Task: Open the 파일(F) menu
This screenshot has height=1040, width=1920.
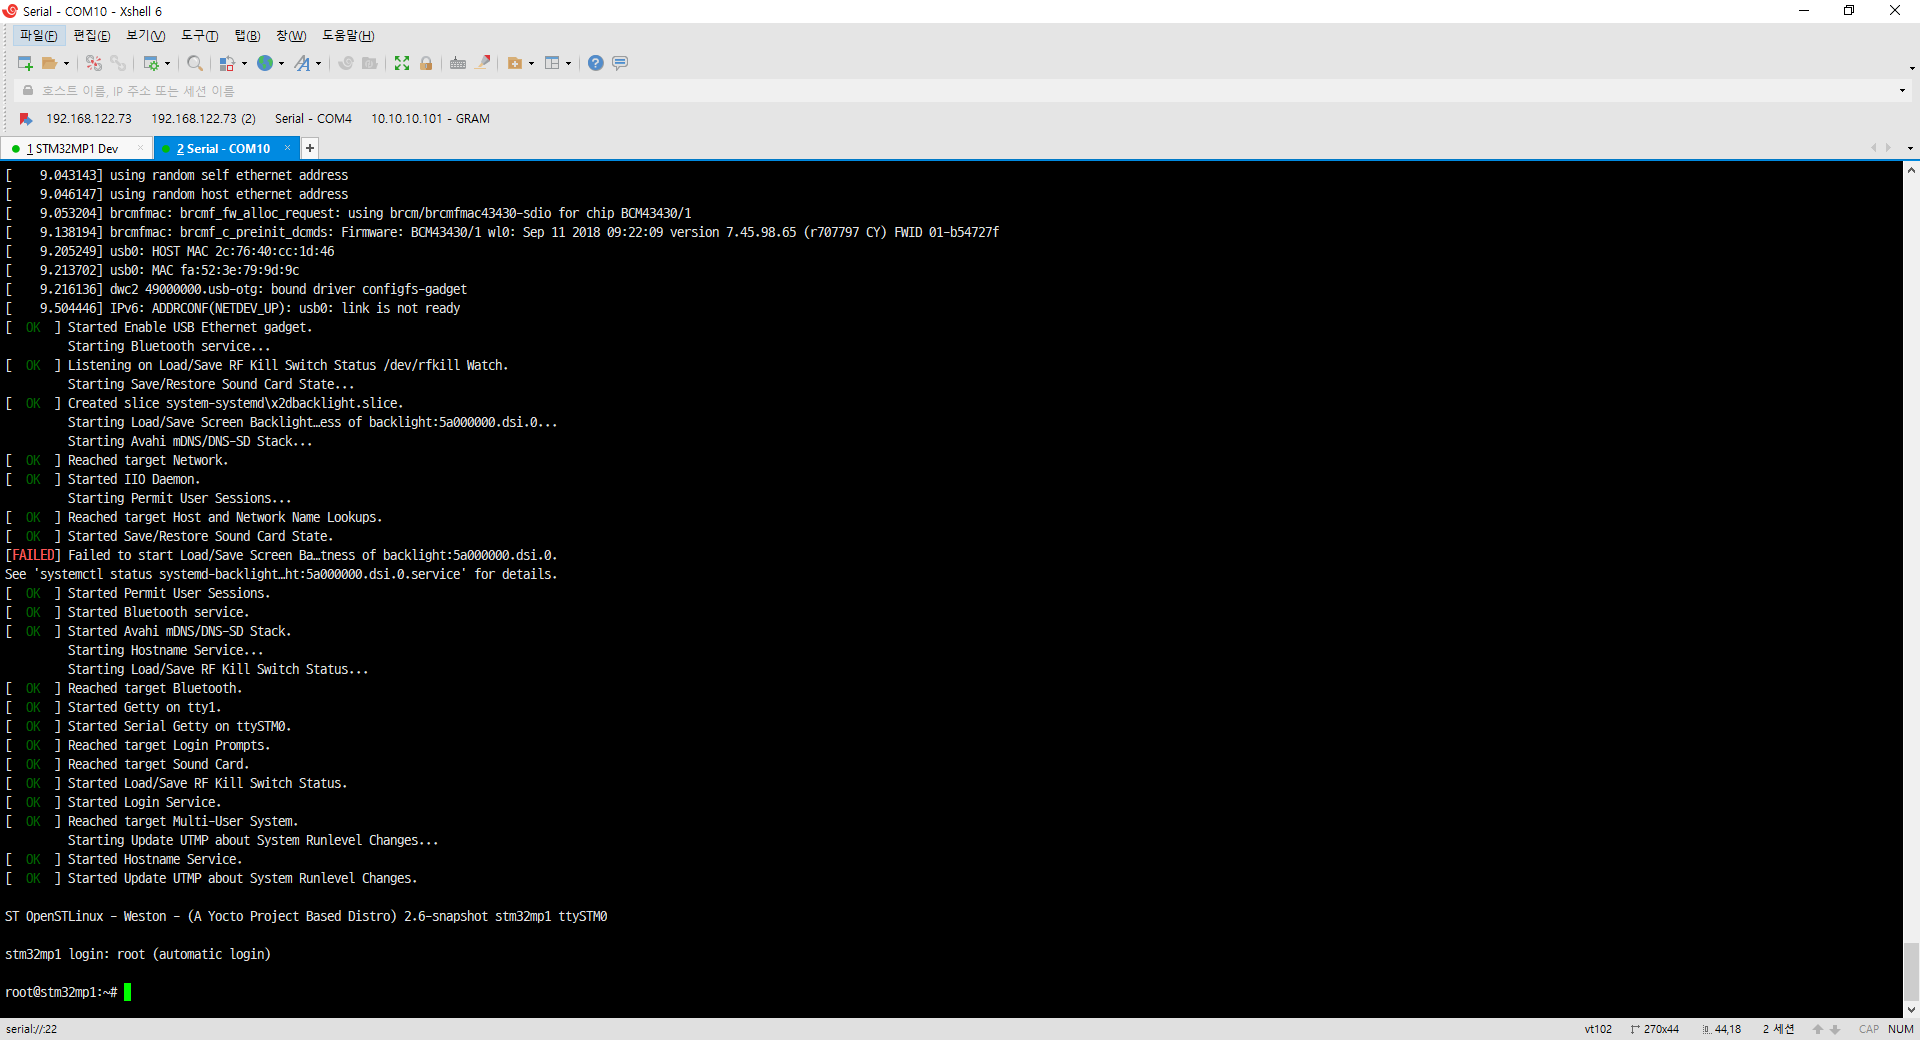Action: pos(39,36)
